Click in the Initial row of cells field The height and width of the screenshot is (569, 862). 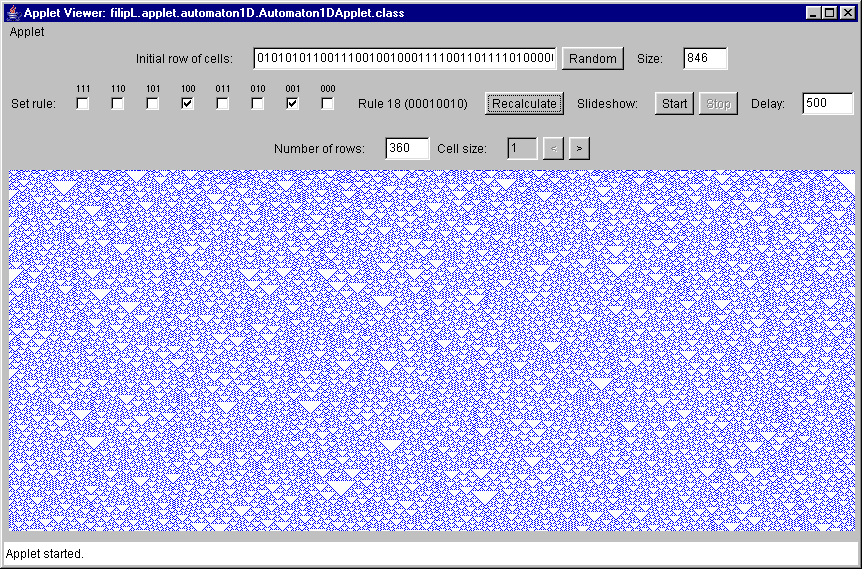coord(405,58)
